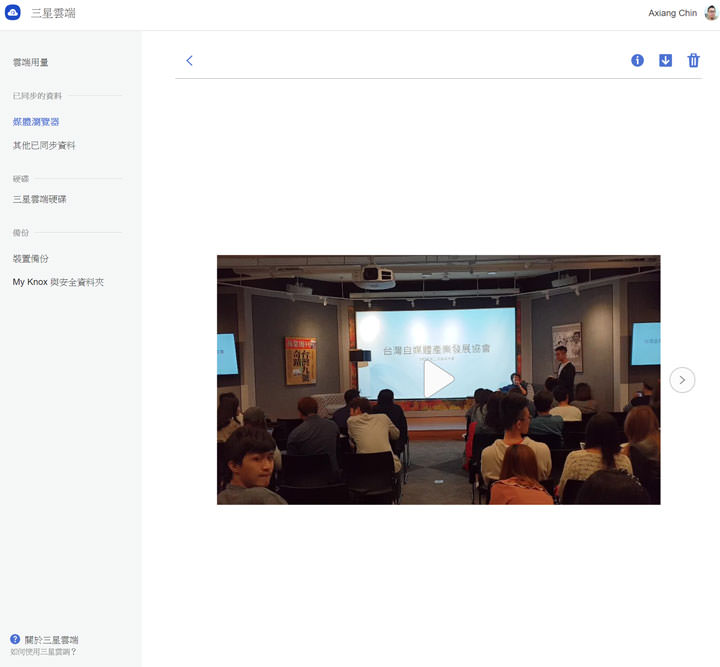720x667 pixels.
Task: Open My Knox 與安全資料夾
Action: 58,283
